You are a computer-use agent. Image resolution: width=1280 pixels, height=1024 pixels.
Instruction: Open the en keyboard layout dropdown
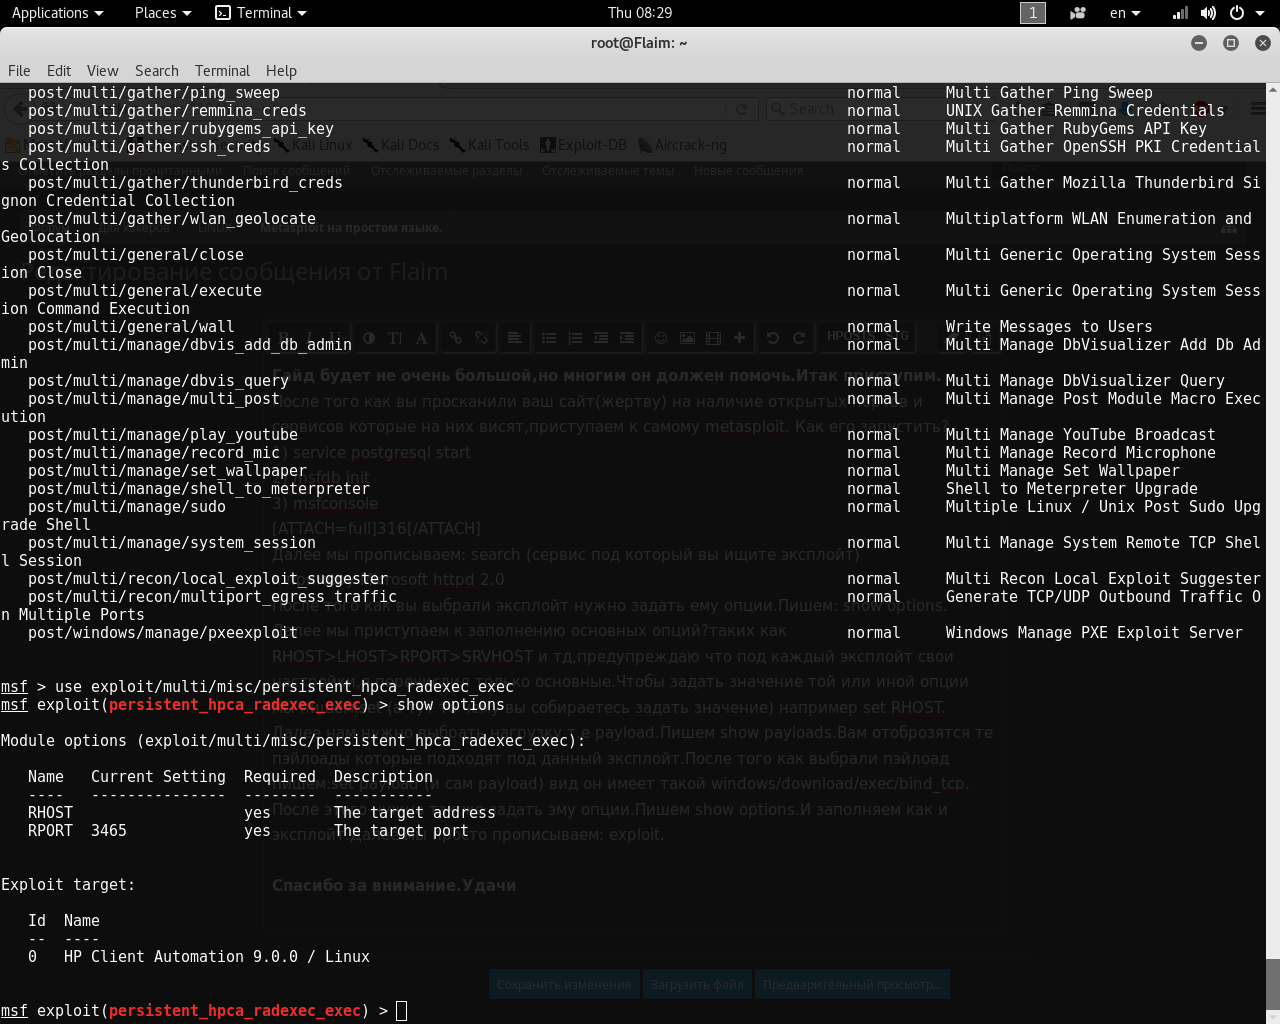point(1125,13)
